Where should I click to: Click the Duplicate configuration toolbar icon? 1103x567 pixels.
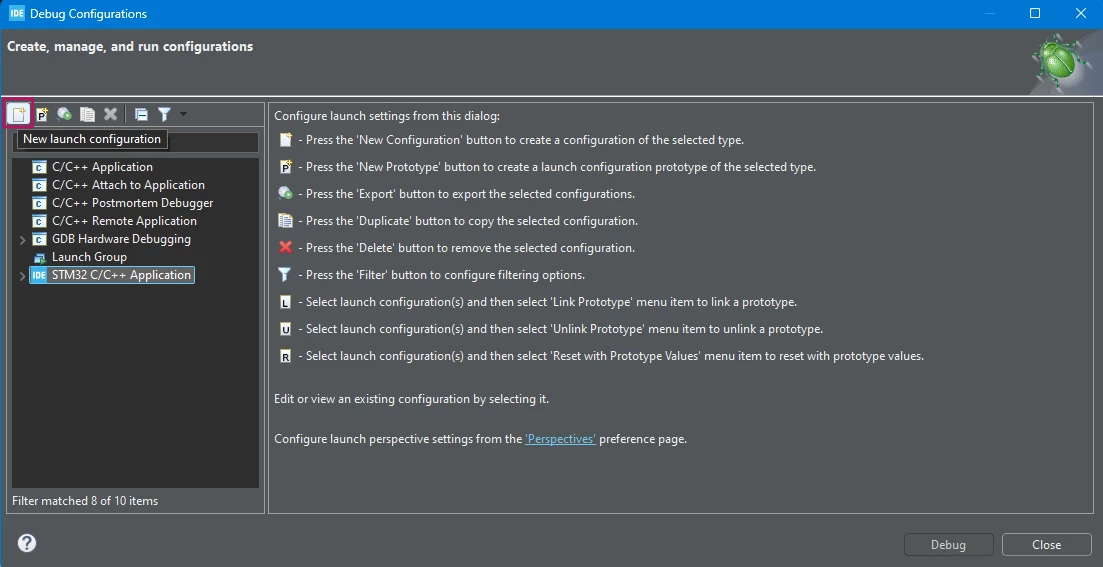(x=87, y=114)
